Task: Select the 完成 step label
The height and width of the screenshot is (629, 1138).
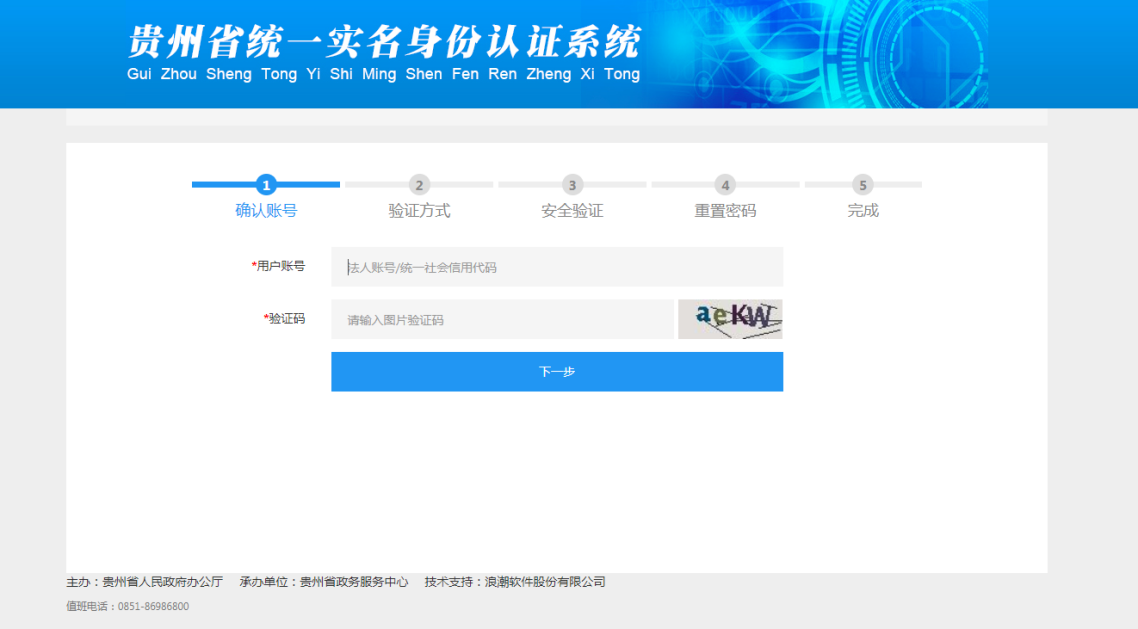Action: pyautogui.click(x=862, y=211)
